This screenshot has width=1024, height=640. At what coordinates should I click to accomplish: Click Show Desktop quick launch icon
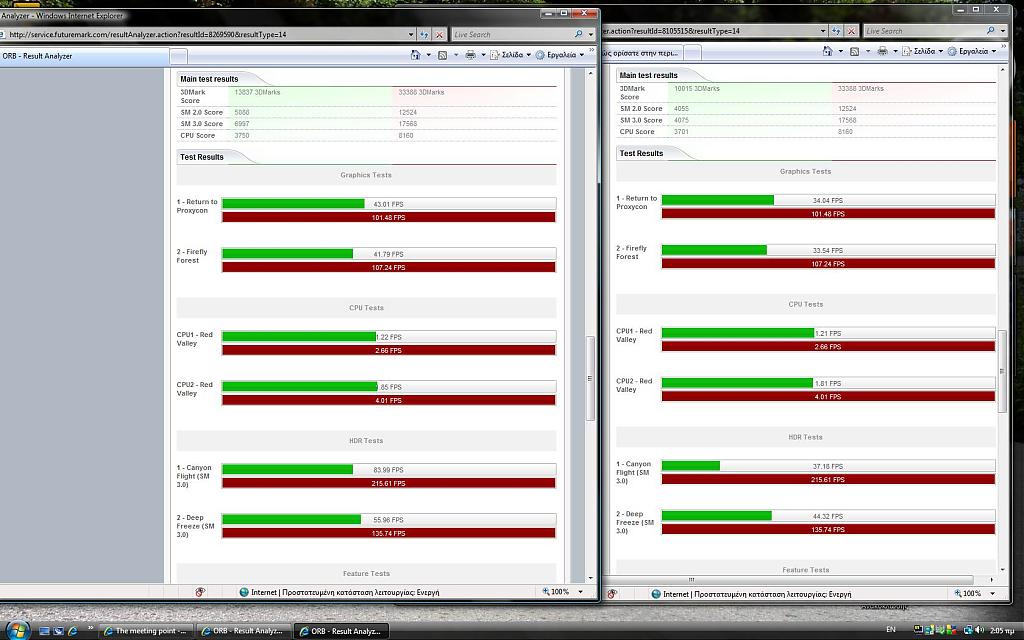pyautogui.click(x=44, y=631)
